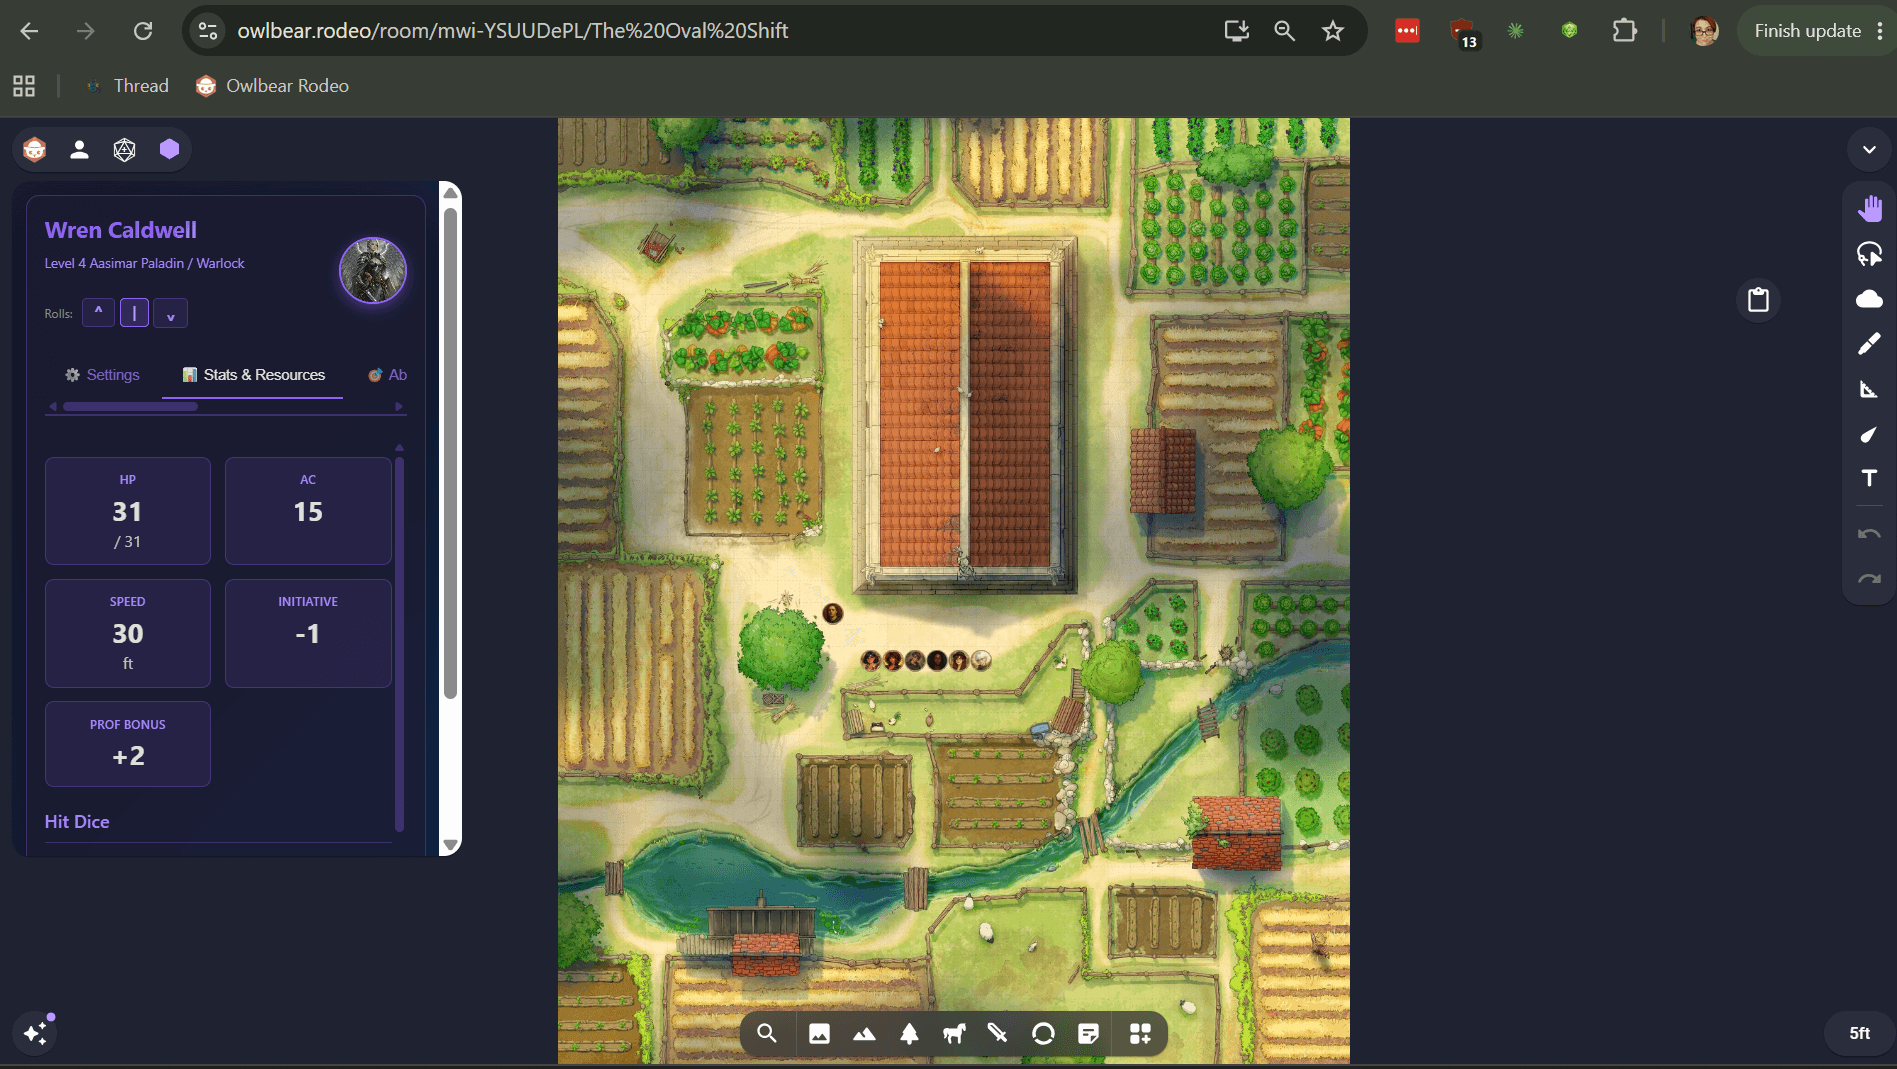
Task: Collapse the right toolbar with the chevron
Action: click(x=1869, y=150)
